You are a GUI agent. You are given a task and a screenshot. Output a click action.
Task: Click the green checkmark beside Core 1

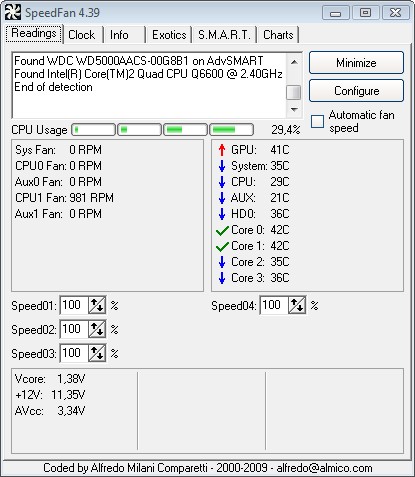222,246
